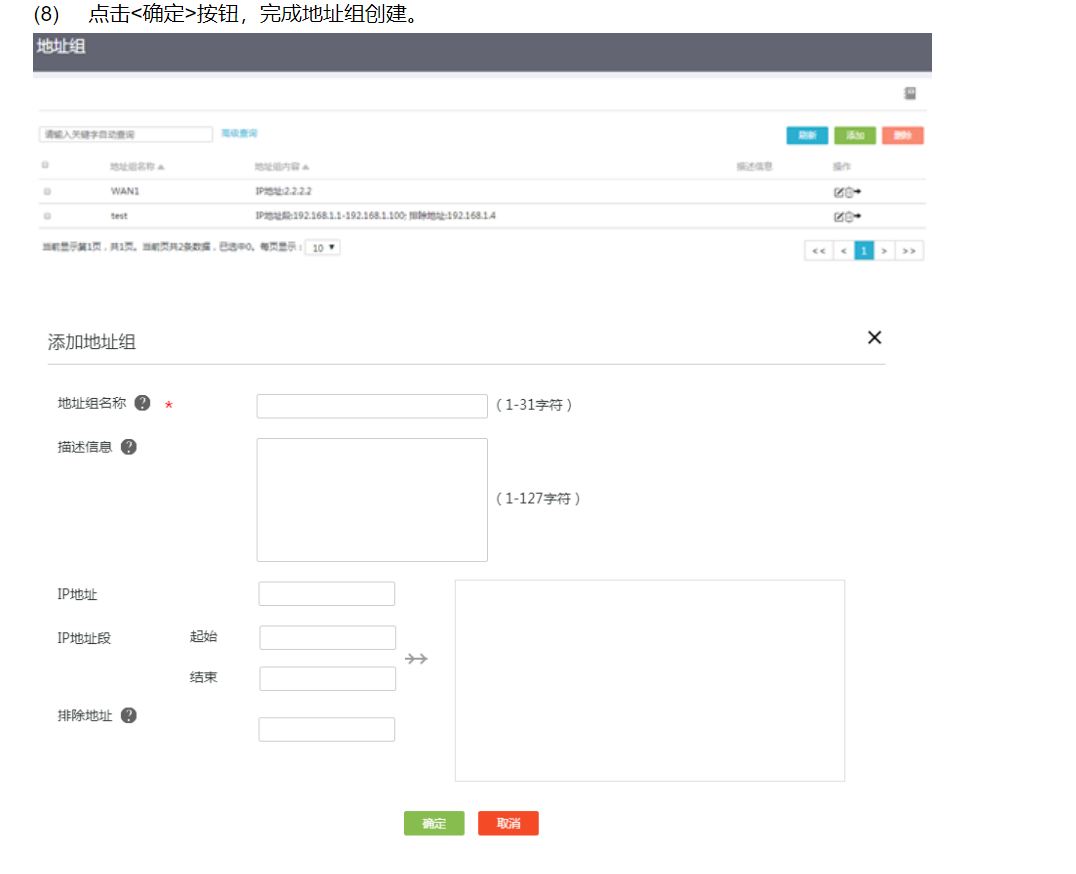
Task: Click the blue 刷新 refresh button
Action: tap(807, 135)
